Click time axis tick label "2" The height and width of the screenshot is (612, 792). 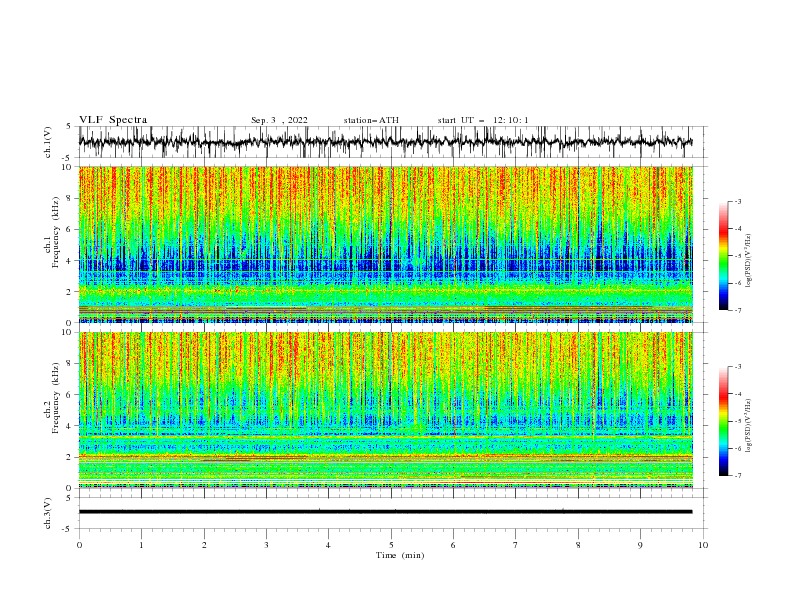(204, 545)
